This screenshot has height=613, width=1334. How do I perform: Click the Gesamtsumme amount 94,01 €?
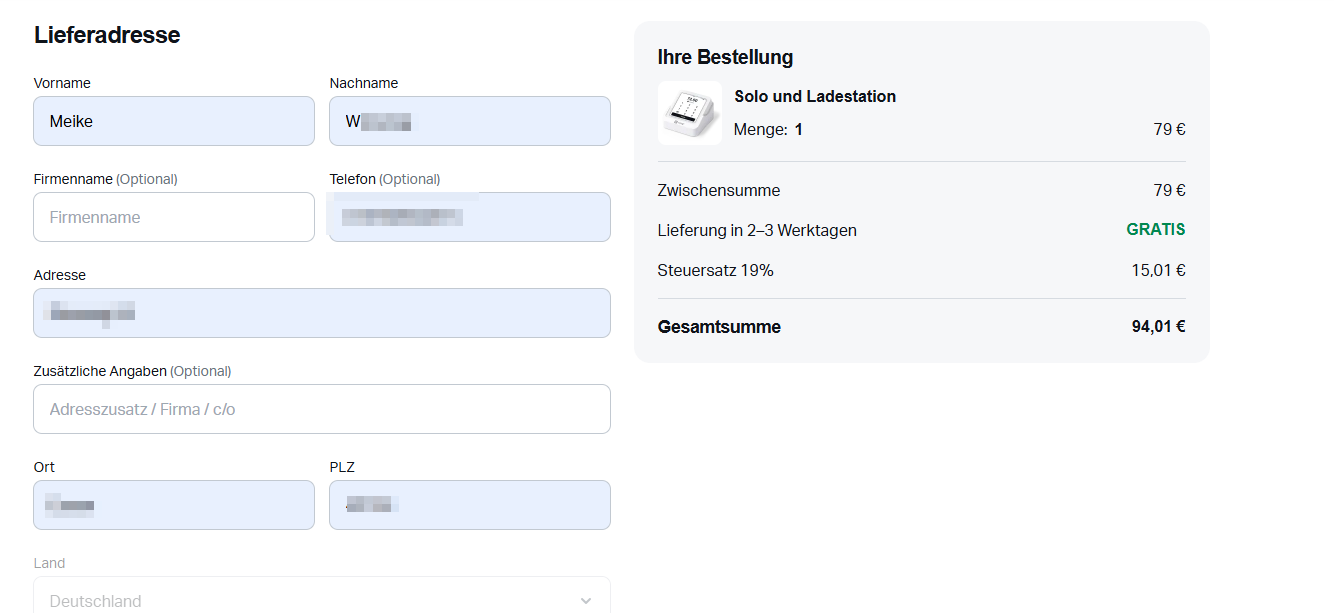1159,326
